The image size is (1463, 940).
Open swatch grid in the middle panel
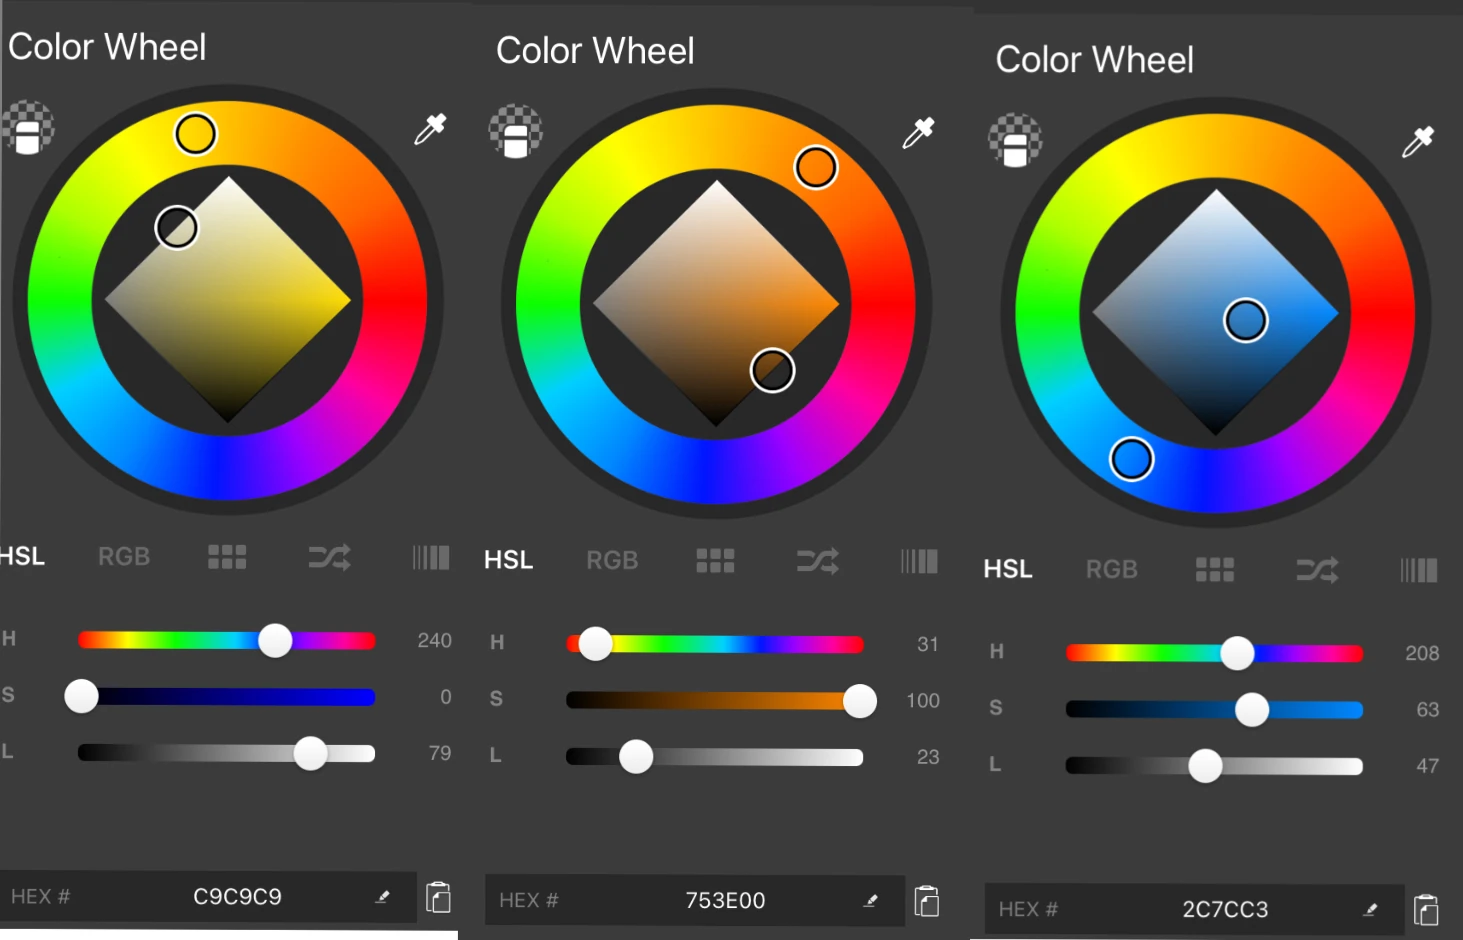click(x=715, y=561)
